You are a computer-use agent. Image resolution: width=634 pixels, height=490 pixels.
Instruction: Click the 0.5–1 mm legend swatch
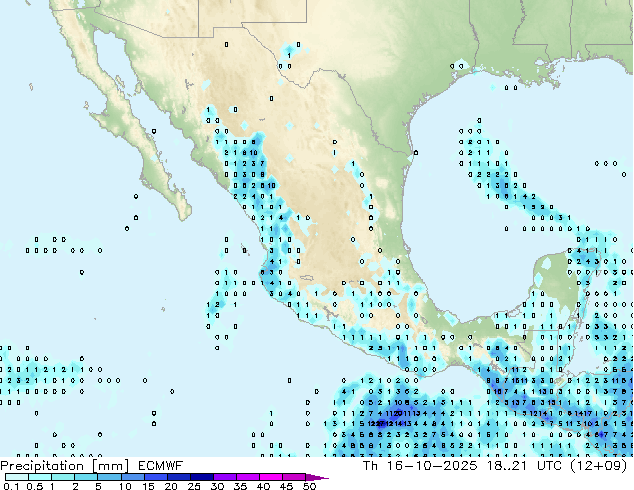point(40,477)
